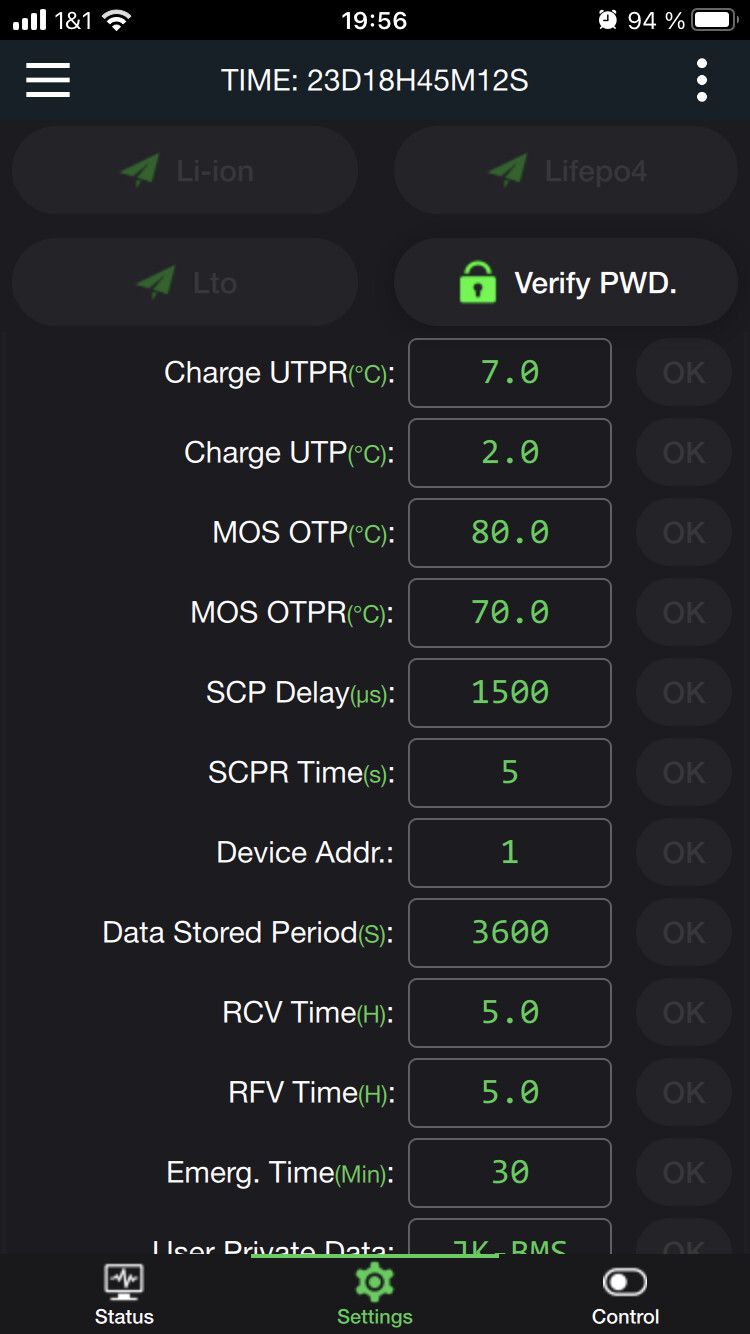Open the three-dot options menu

702,80
